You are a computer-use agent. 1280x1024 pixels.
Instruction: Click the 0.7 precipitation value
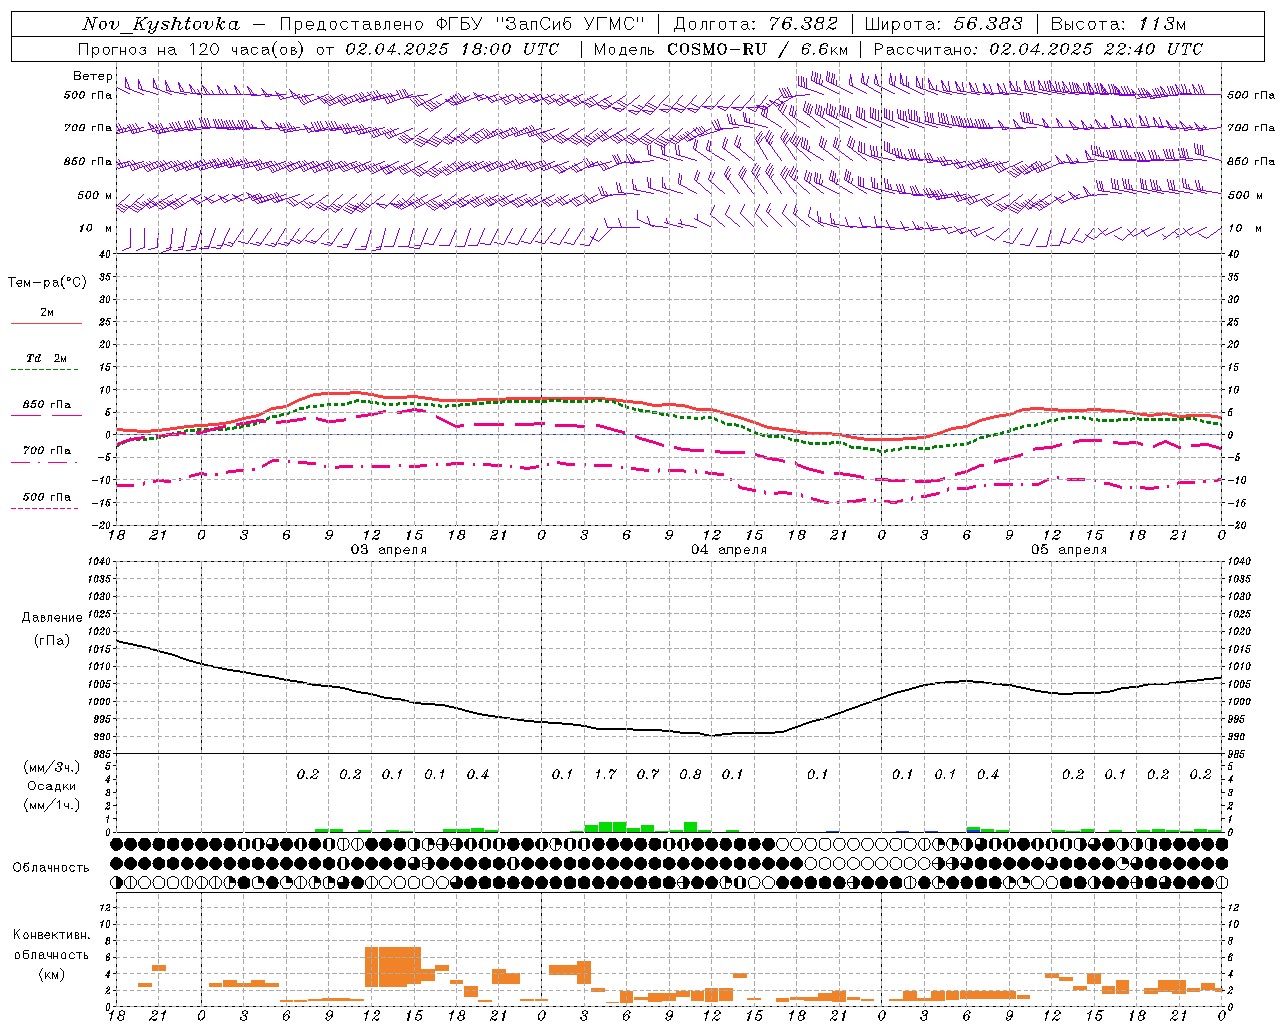coord(648,775)
